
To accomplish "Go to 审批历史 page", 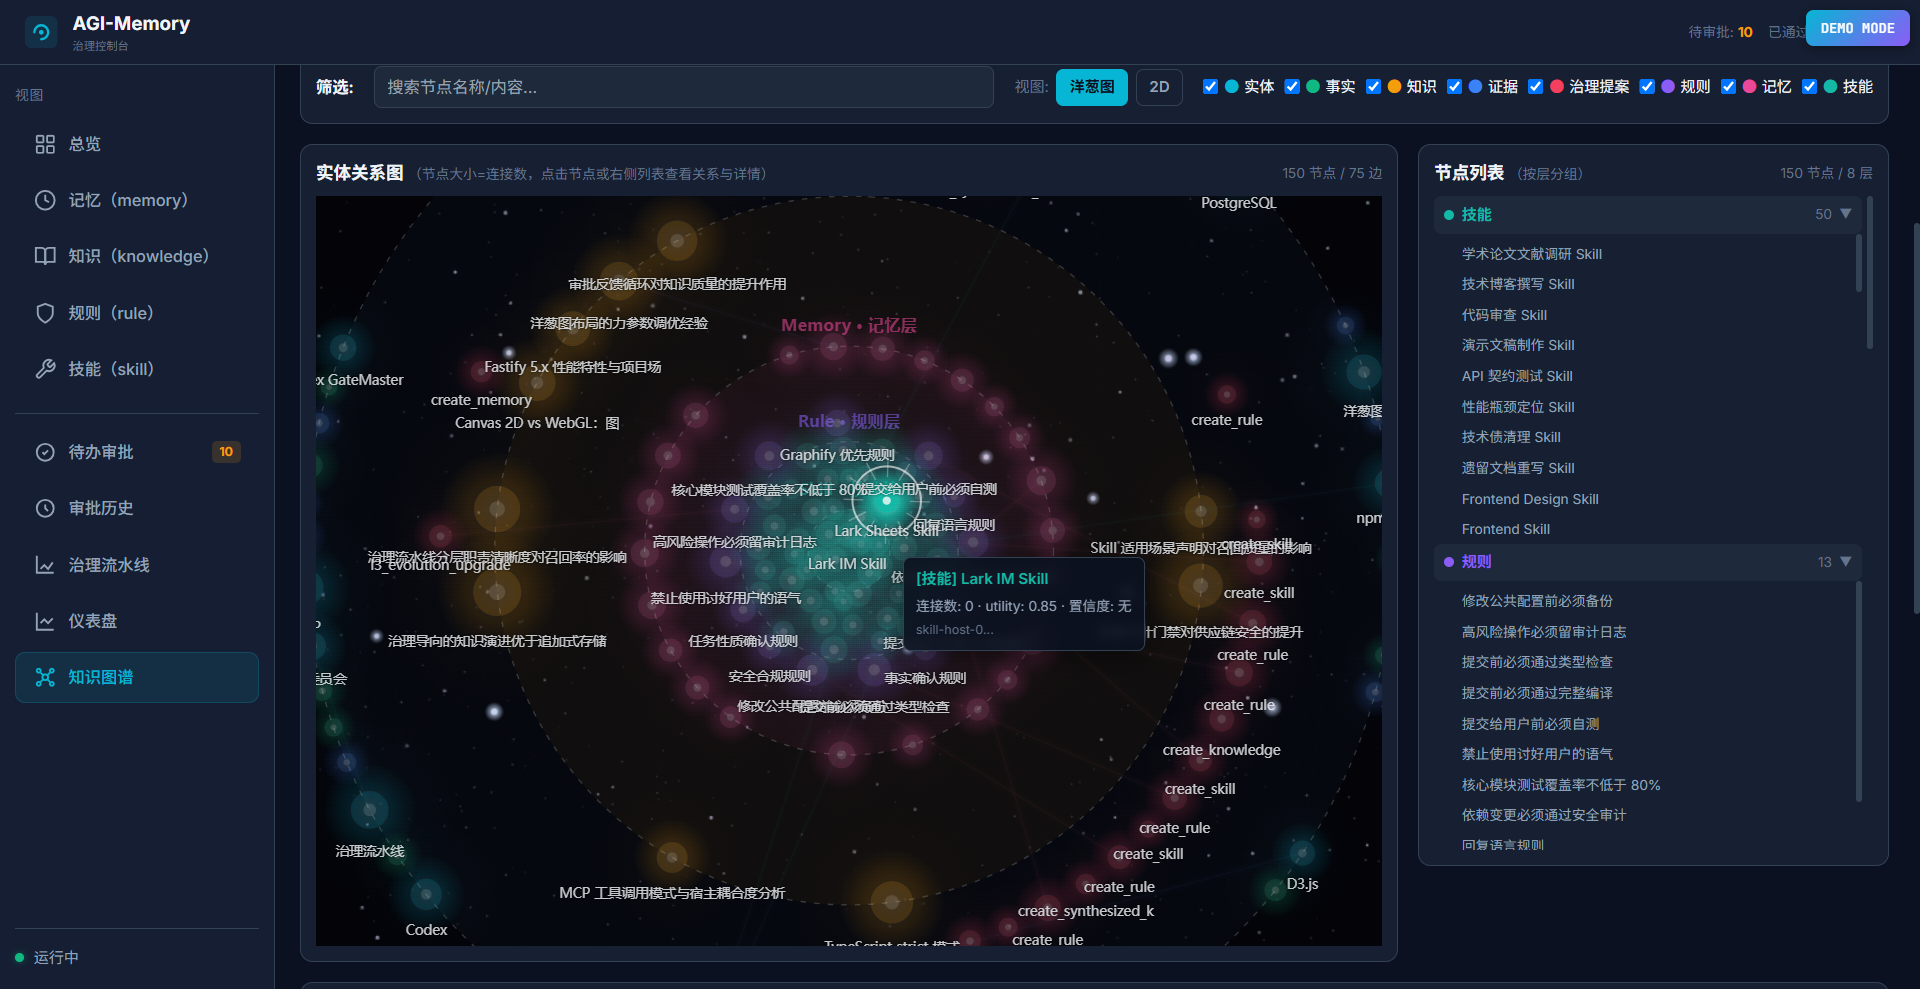I will tap(137, 508).
